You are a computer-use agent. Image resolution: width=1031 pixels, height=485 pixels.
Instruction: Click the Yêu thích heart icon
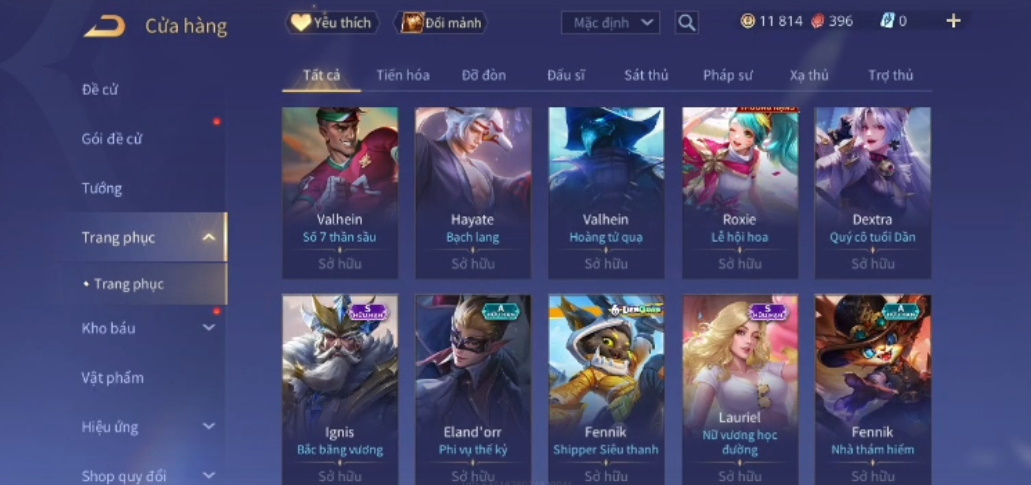pos(301,23)
